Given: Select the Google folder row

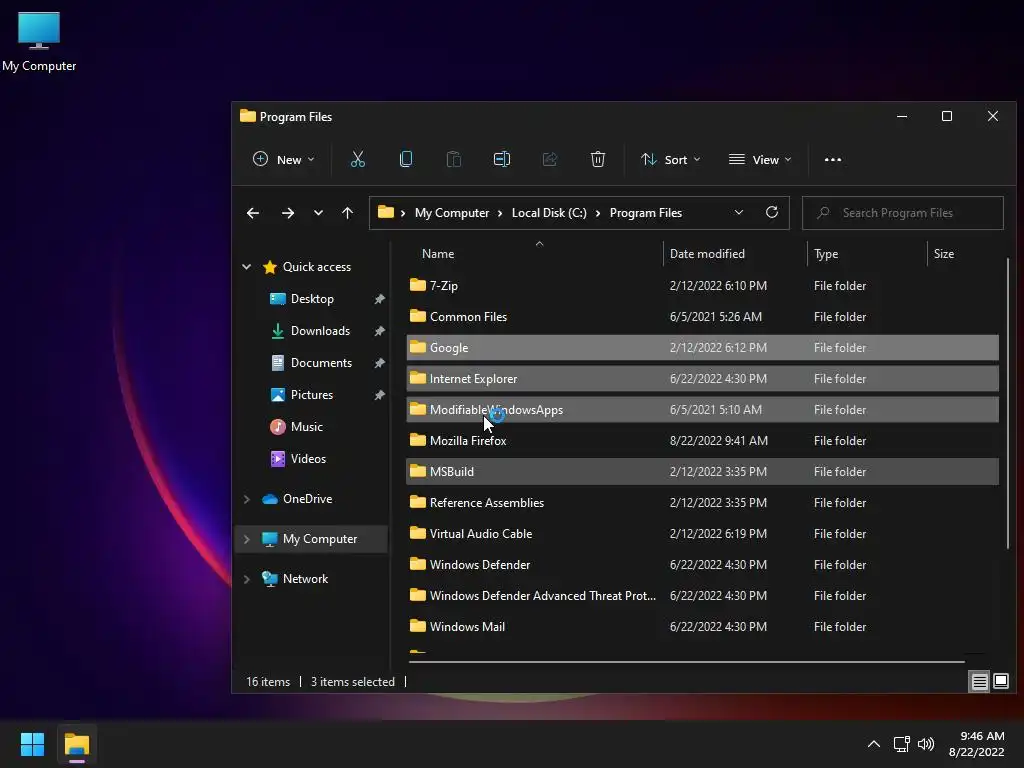Looking at the screenshot, I should tap(703, 347).
